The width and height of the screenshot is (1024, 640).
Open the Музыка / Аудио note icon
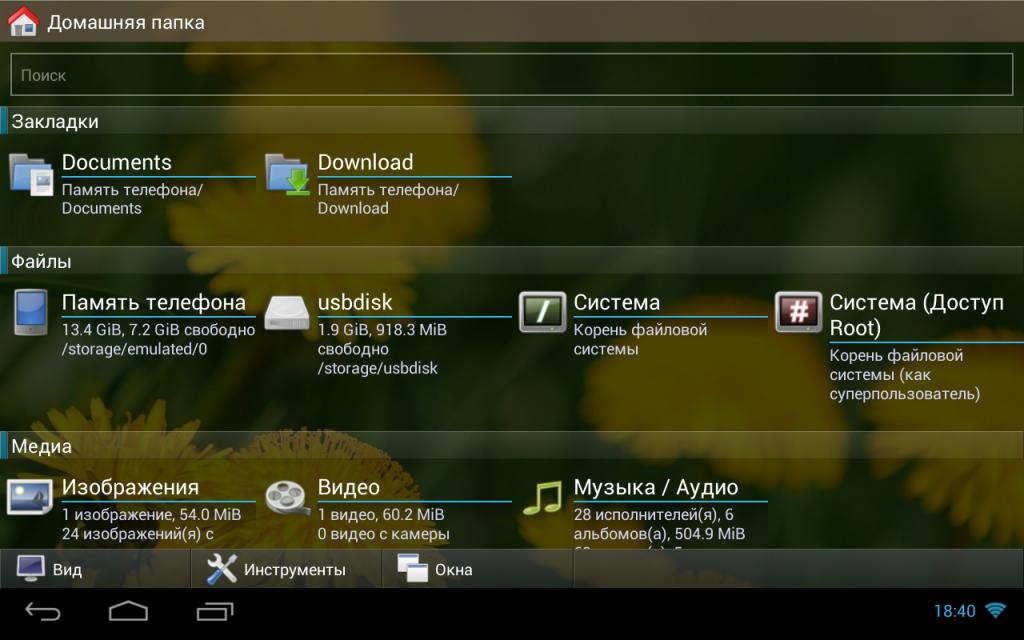pos(543,496)
